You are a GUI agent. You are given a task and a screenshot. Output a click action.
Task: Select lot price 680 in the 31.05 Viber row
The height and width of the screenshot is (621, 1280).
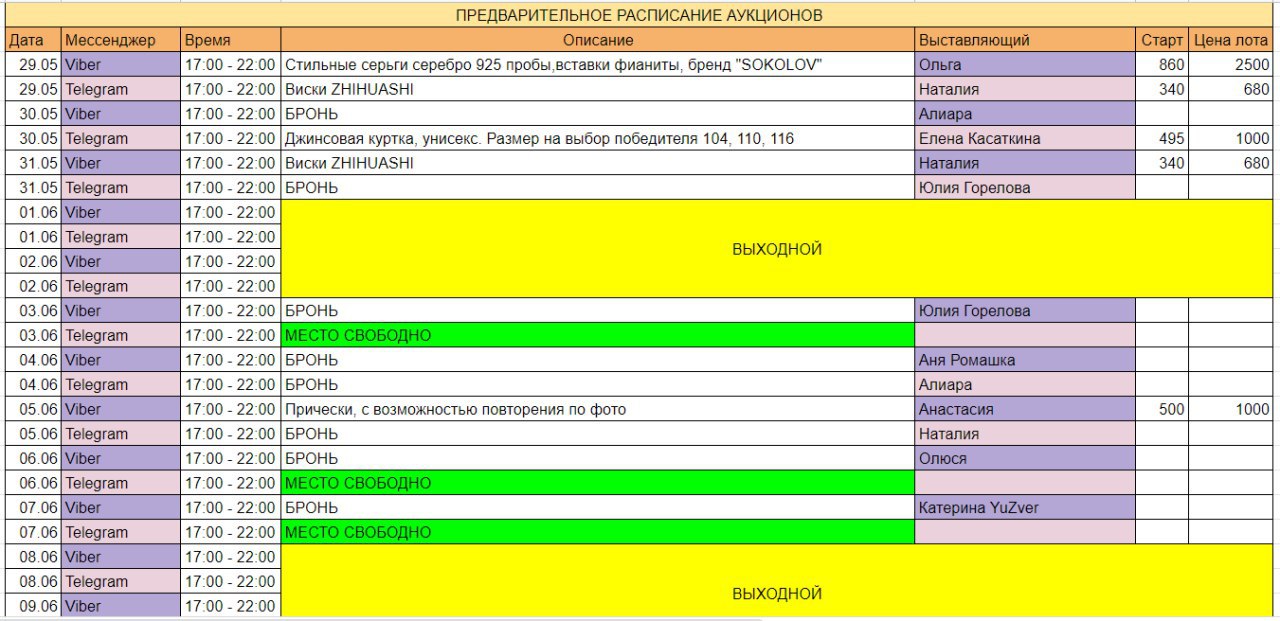pyautogui.click(x=1232, y=163)
